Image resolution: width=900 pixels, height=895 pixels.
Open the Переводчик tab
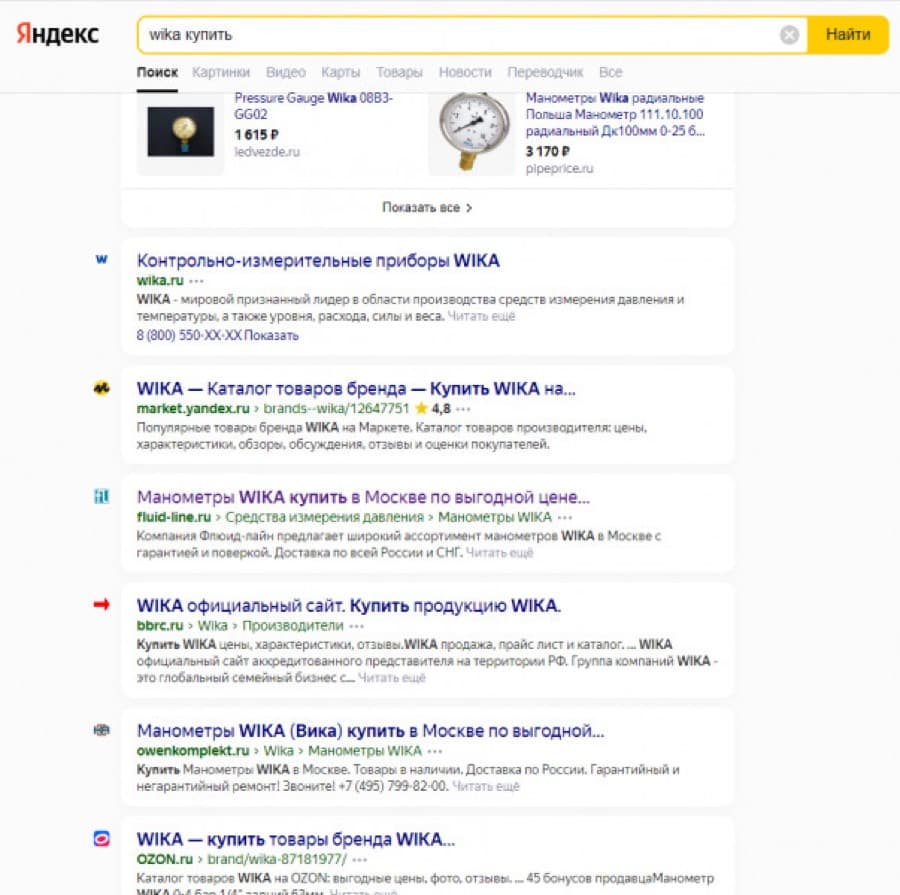545,72
